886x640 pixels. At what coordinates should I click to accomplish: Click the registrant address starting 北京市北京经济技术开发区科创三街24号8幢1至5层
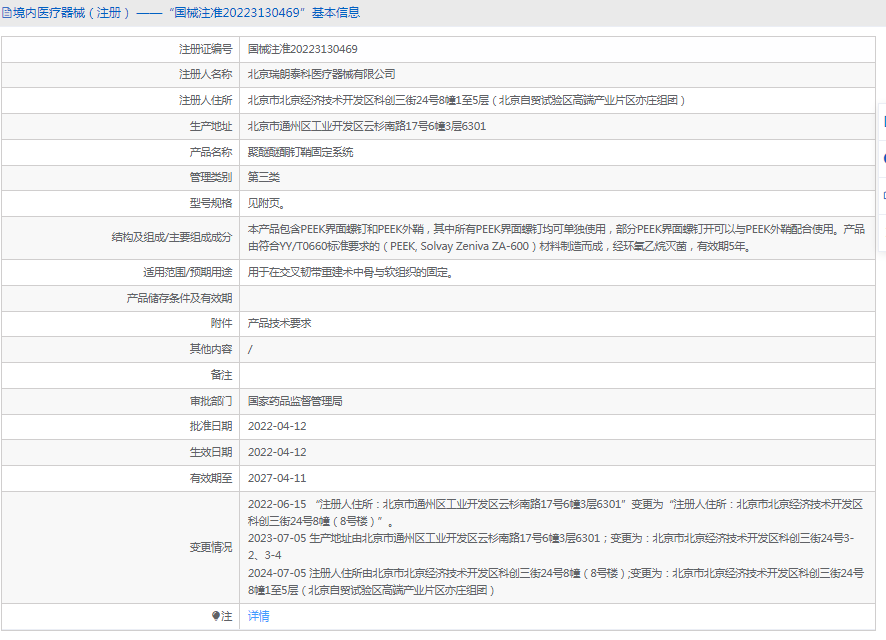(x=466, y=101)
